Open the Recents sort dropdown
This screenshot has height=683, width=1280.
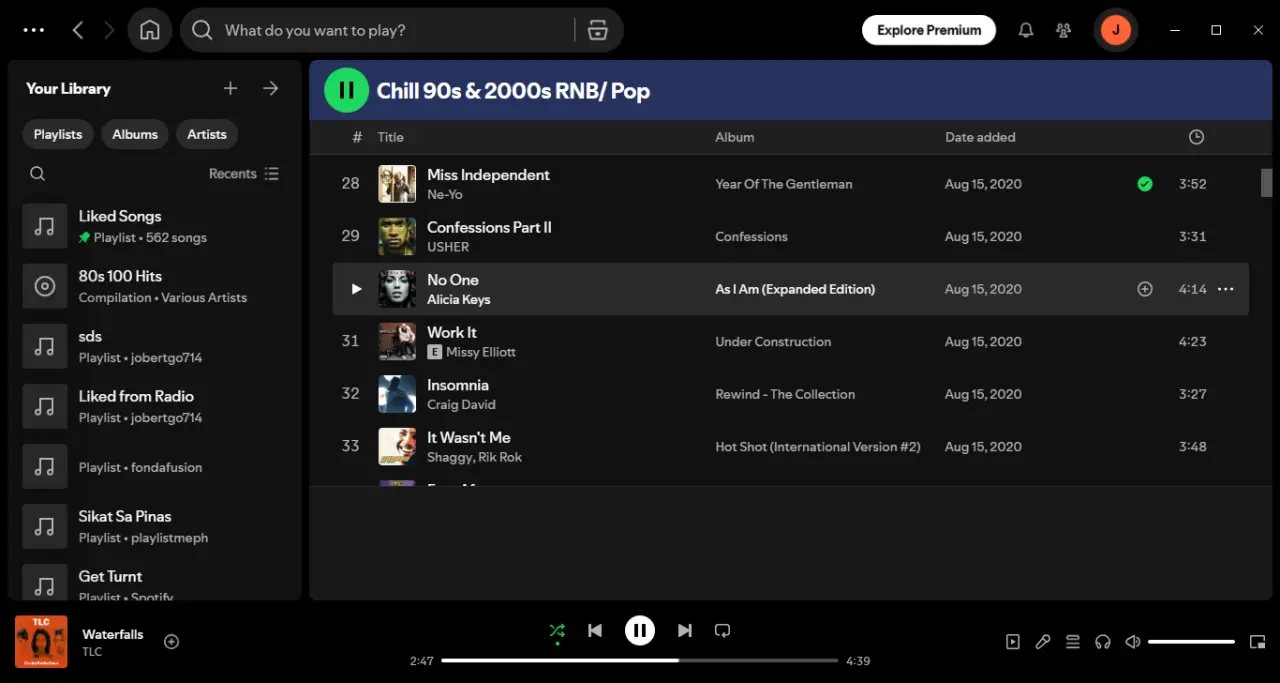244,174
